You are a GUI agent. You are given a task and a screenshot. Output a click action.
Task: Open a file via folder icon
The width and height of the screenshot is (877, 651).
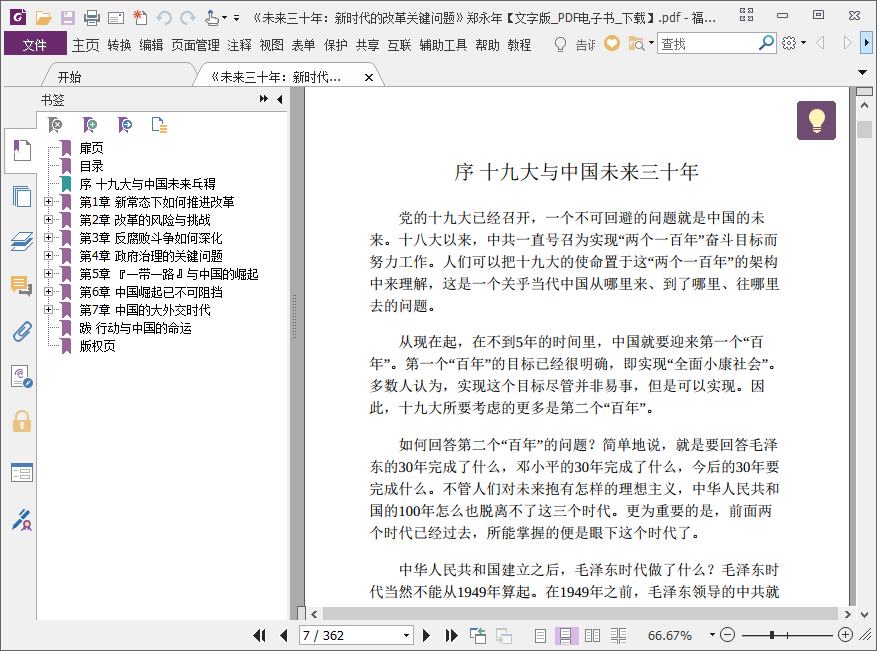point(43,18)
